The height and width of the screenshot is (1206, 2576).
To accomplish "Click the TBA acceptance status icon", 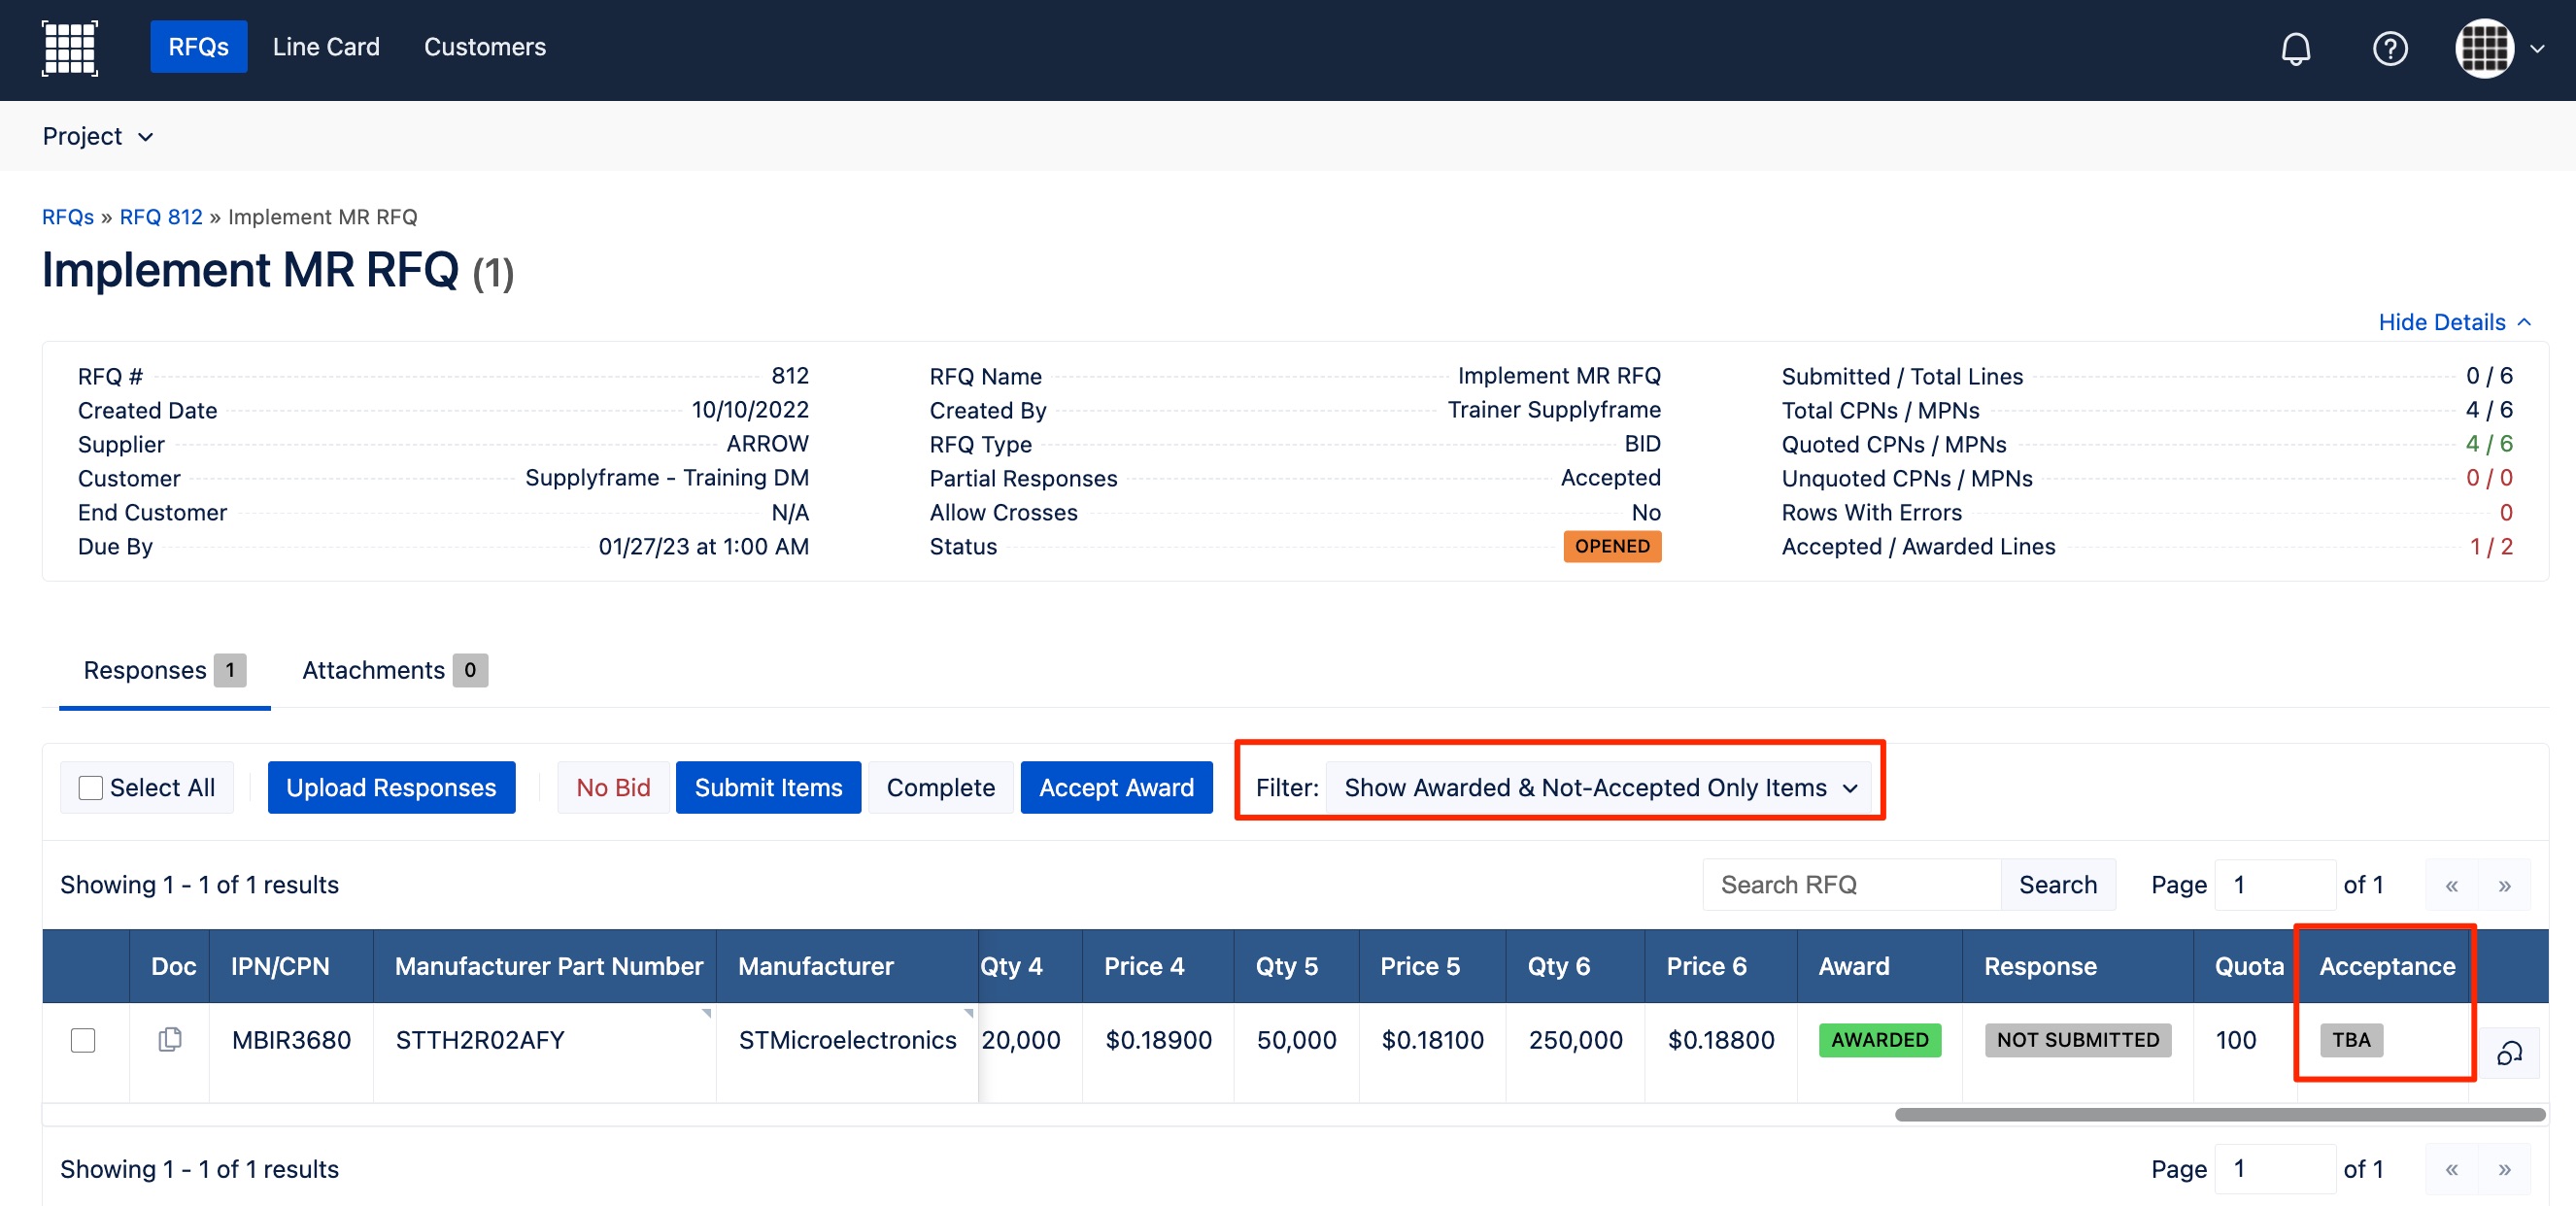I will [x=2351, y=1038].
